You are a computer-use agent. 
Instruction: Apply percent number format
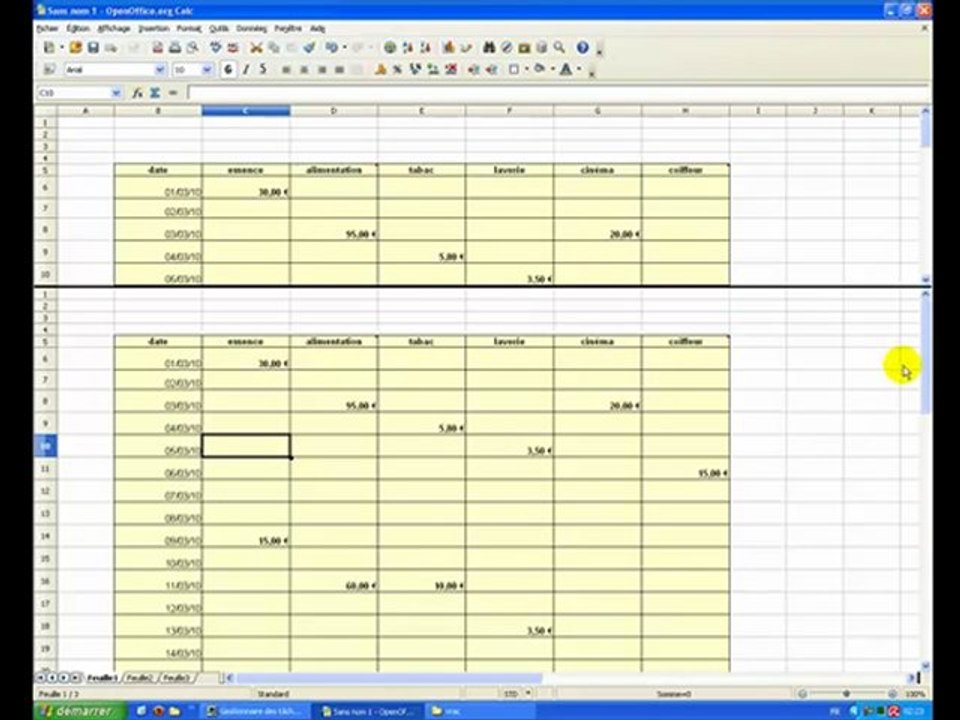click(x=397, y=70)
